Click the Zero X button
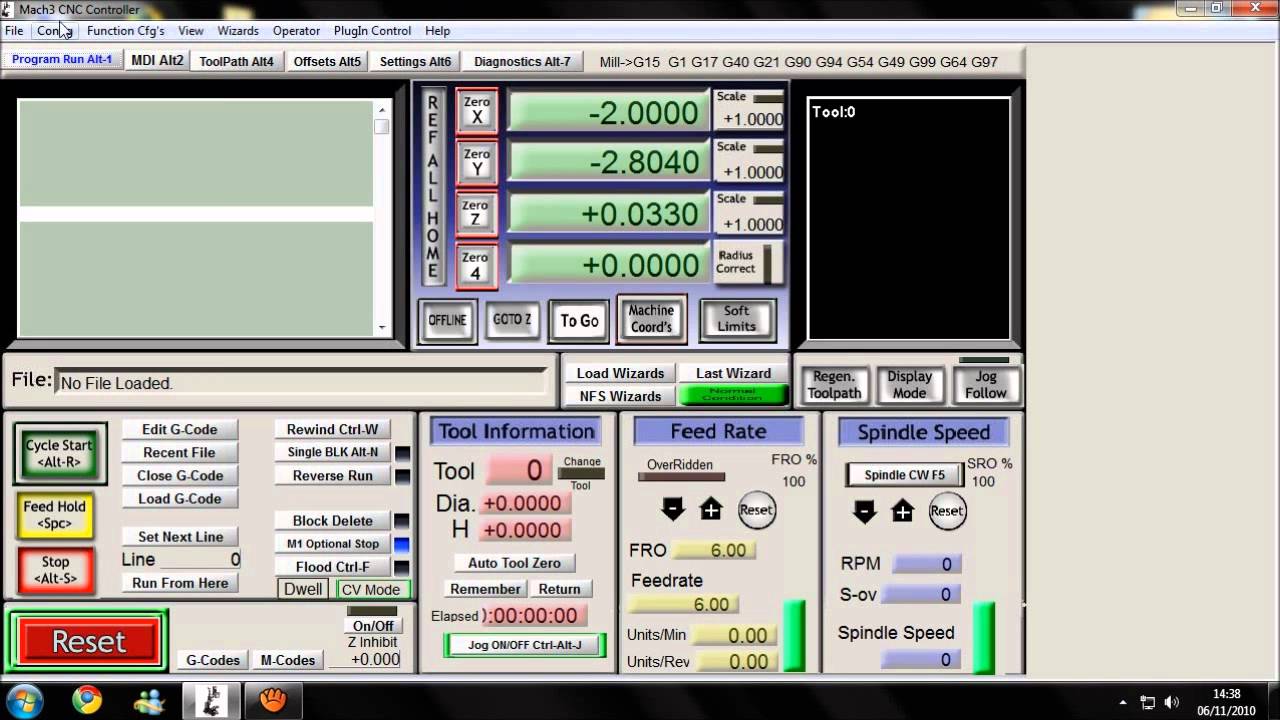1280x720 pixels. (x=477, y=111)
